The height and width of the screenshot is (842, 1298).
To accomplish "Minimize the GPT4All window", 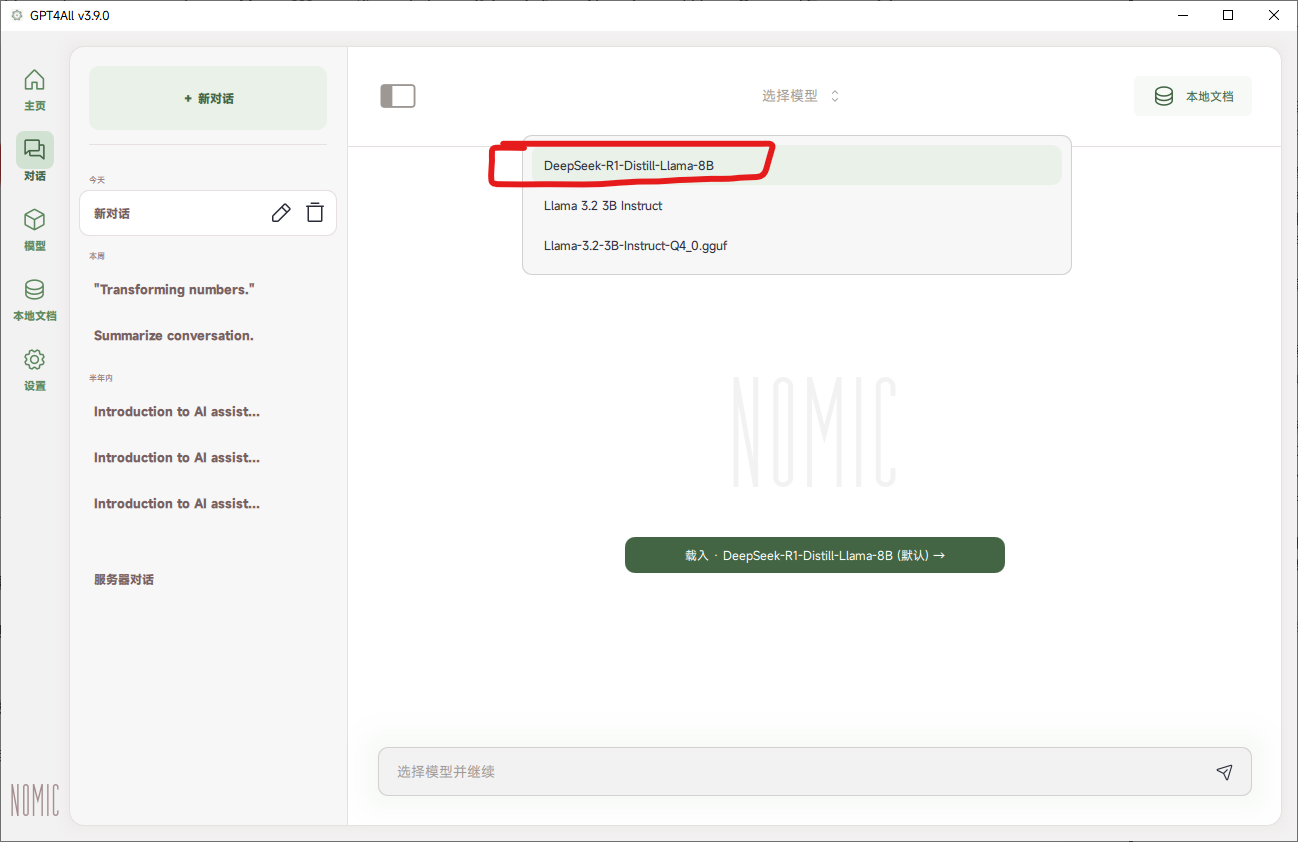I will coord(1183,15).
